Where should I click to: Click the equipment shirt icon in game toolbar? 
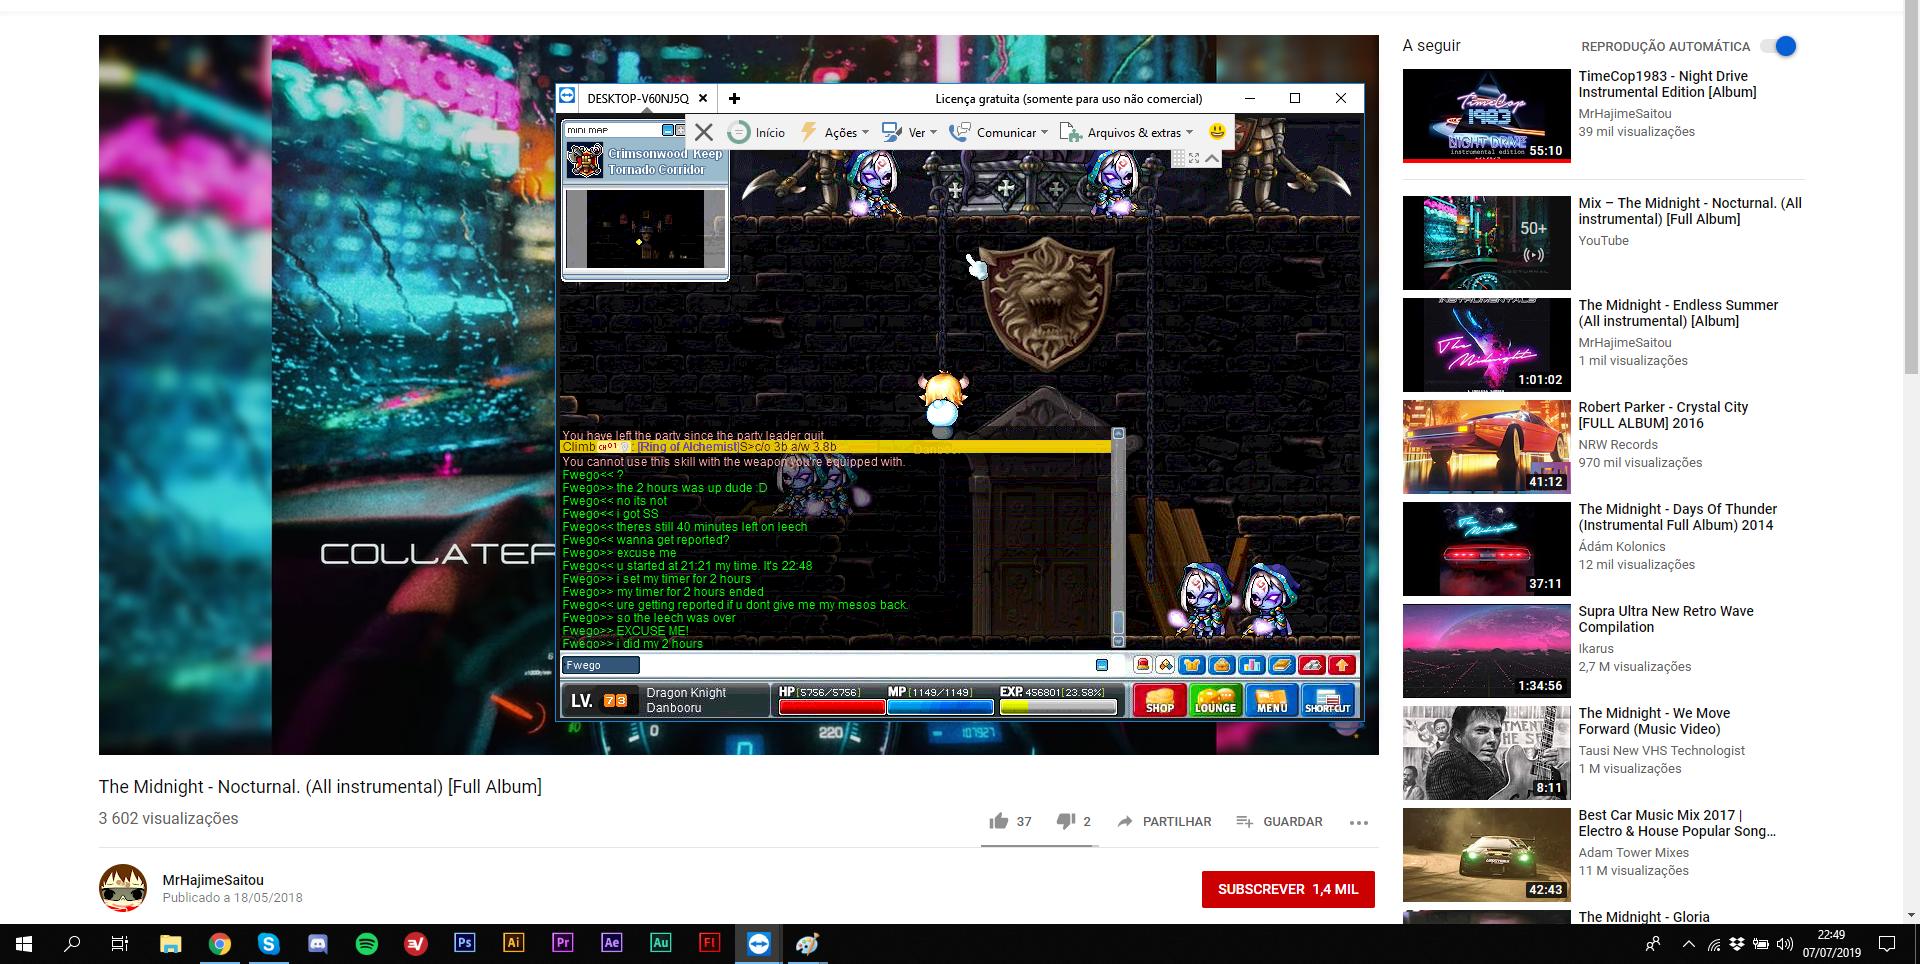coord(1190,665)
